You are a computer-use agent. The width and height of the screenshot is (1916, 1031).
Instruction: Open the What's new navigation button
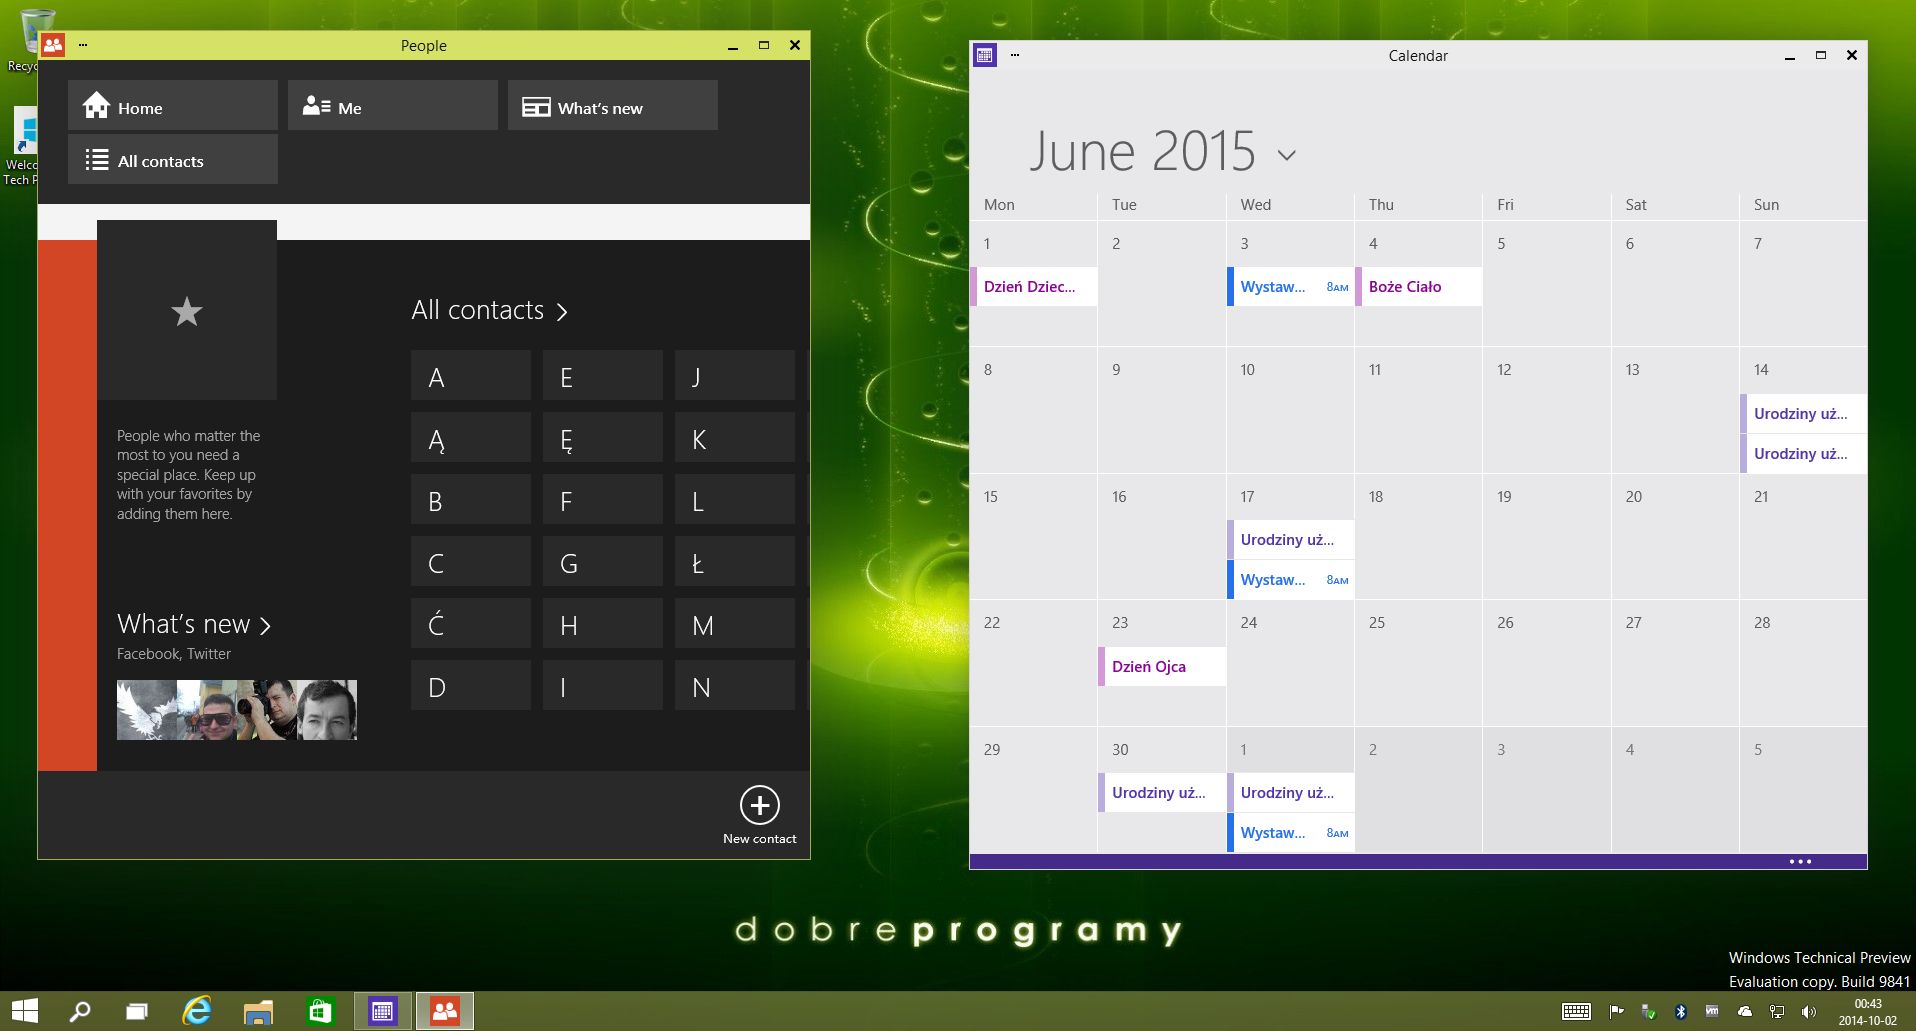(613, 105)
